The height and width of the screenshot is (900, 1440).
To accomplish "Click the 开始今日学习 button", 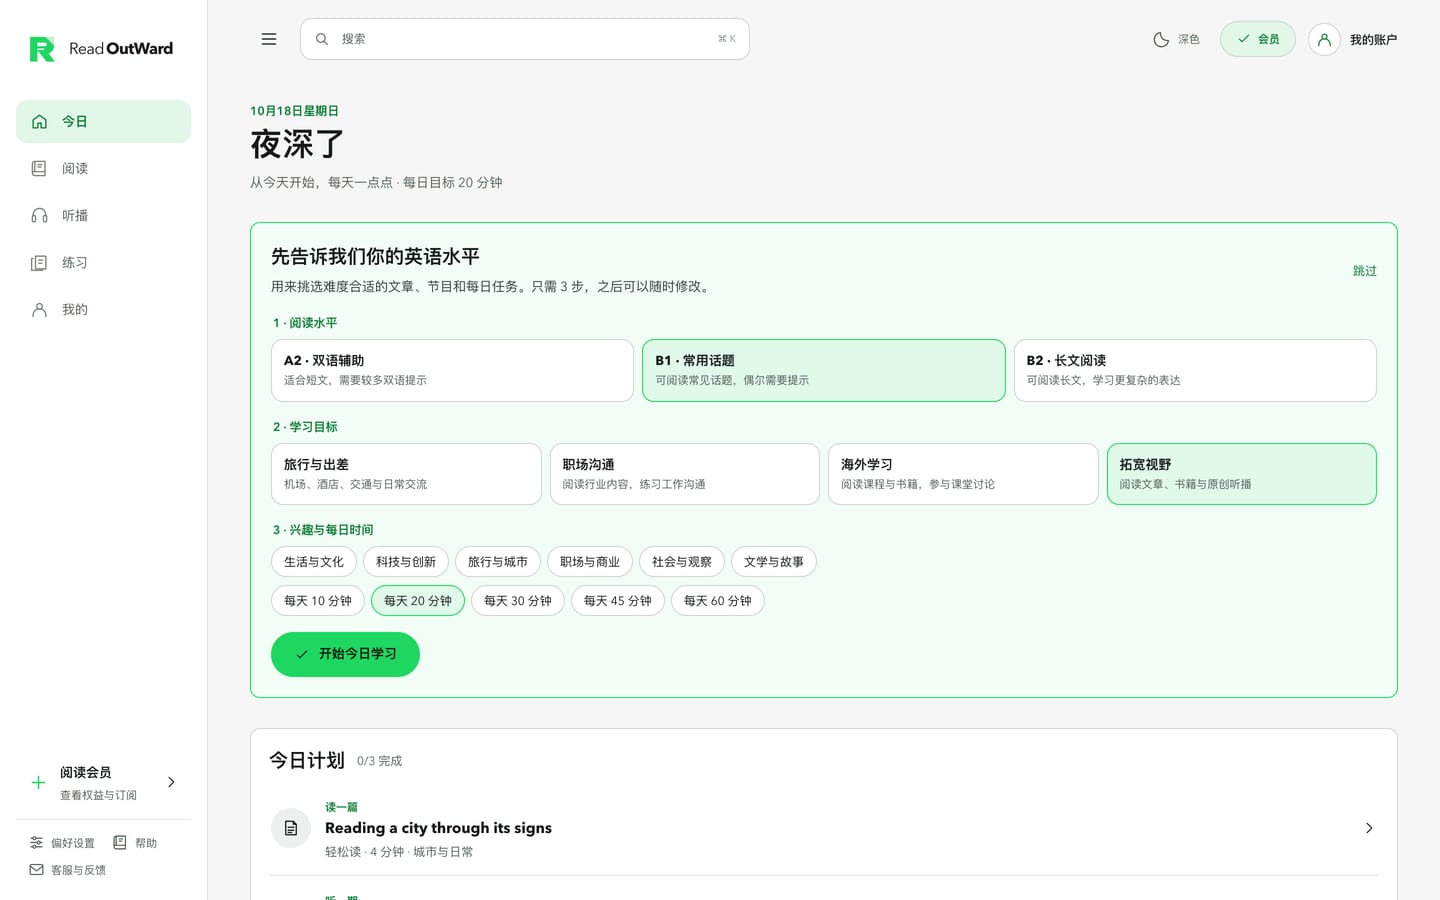I will pyautogui.click(x=345, y=654).
